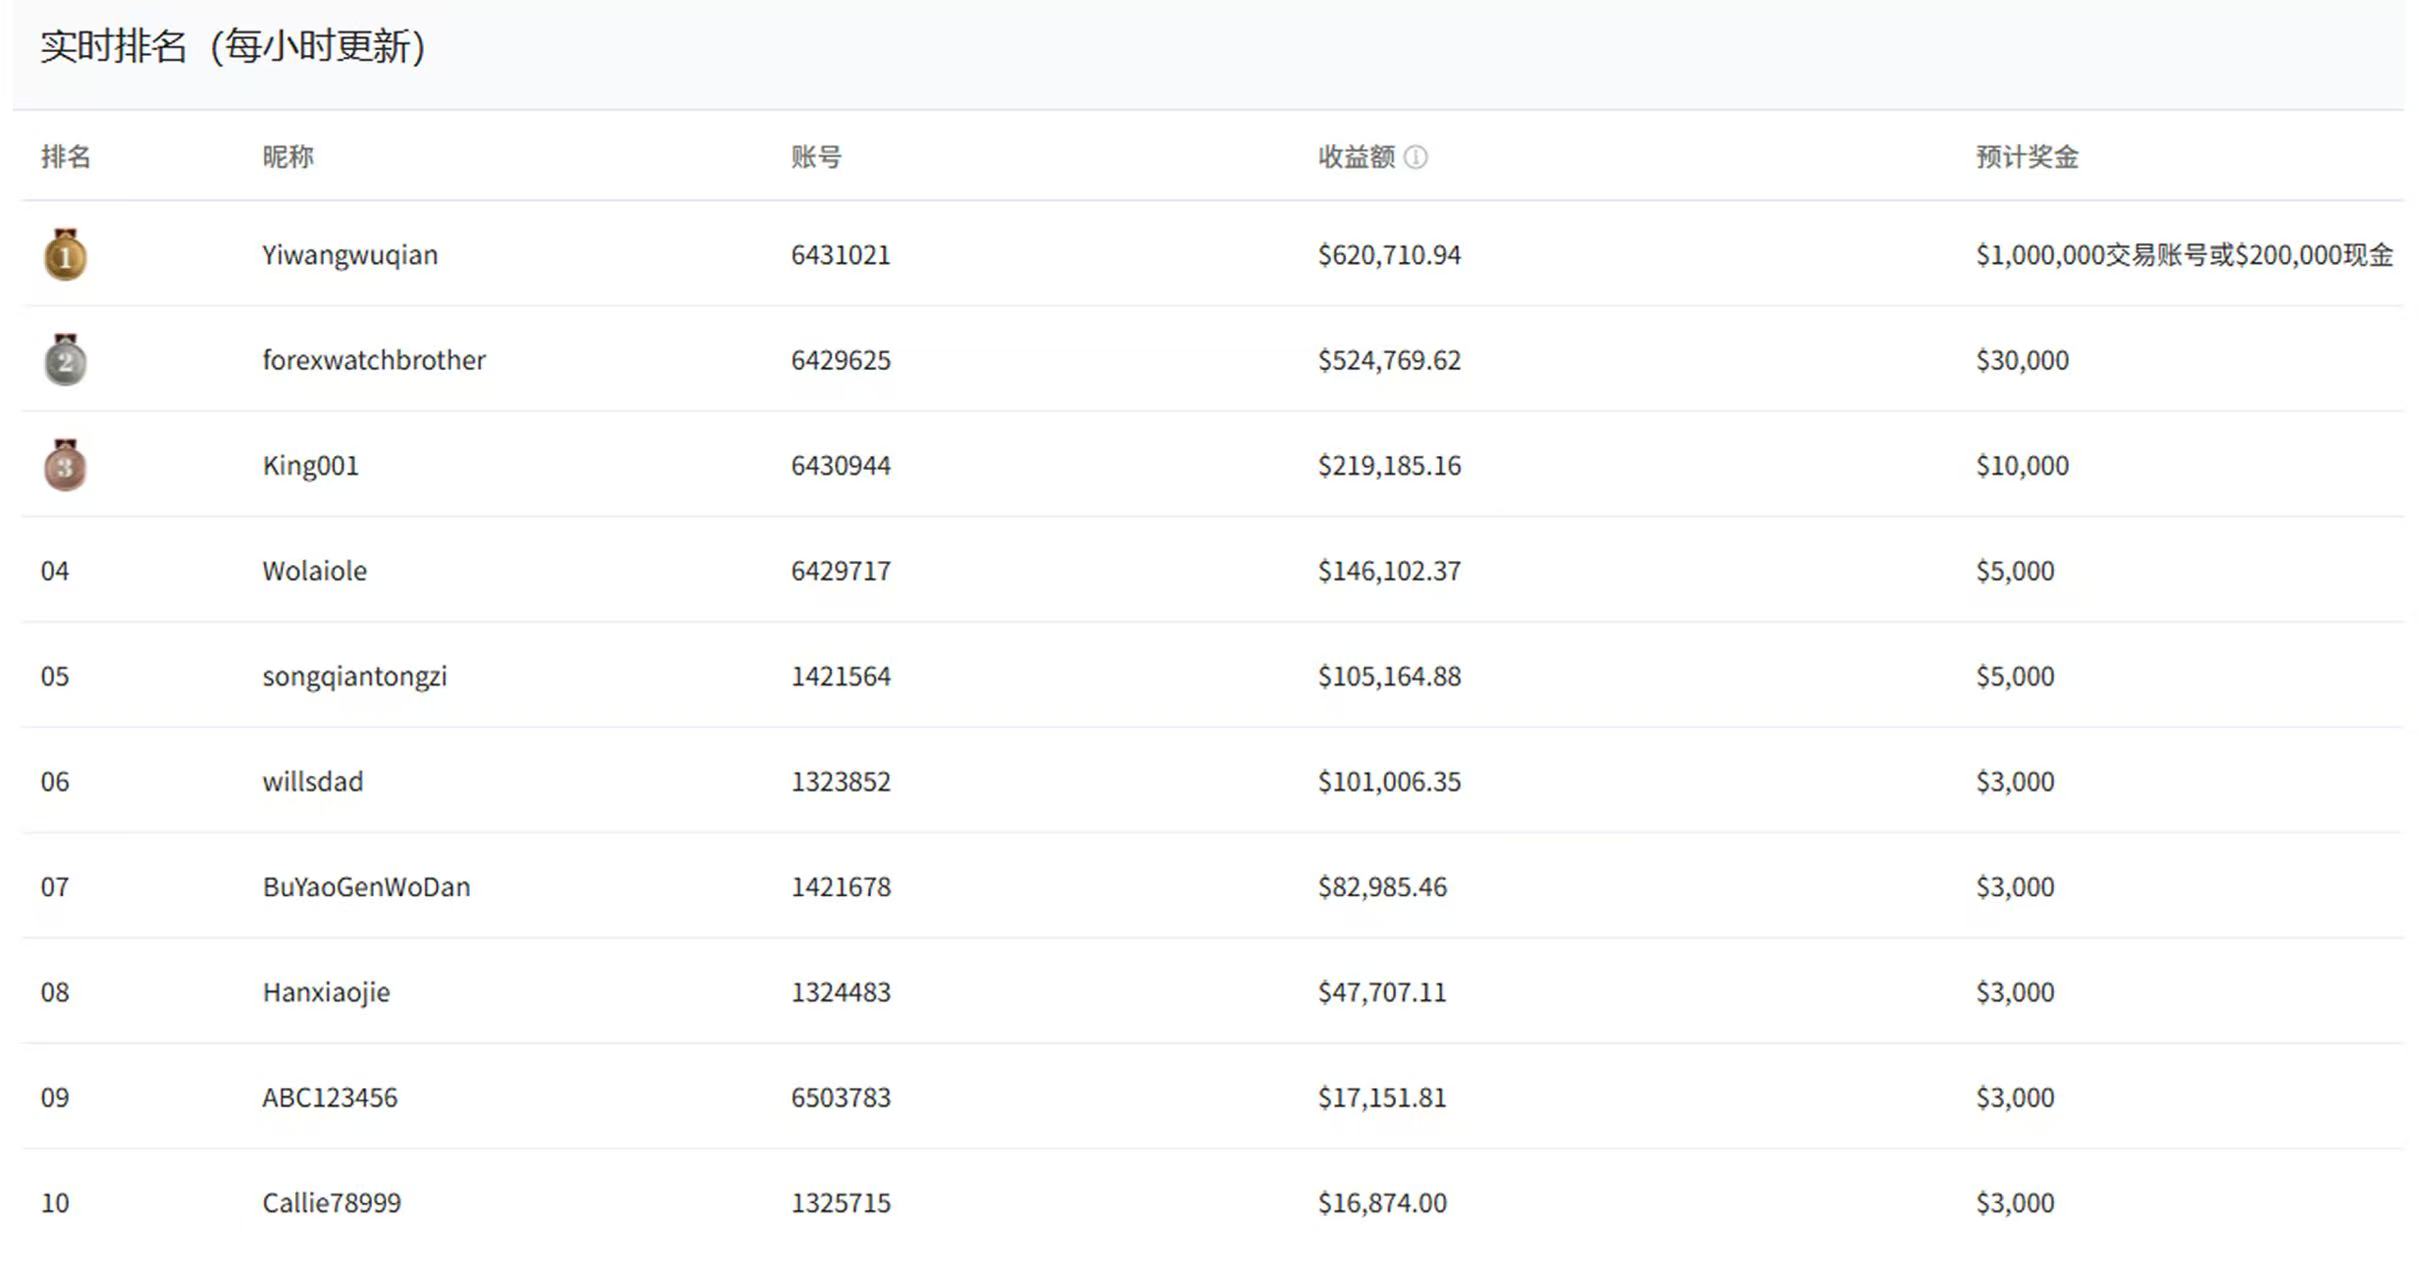Open the Yiwangwuqian nickname entry
This screenshot has width=2419, height=1280.
tap(350, 255)
